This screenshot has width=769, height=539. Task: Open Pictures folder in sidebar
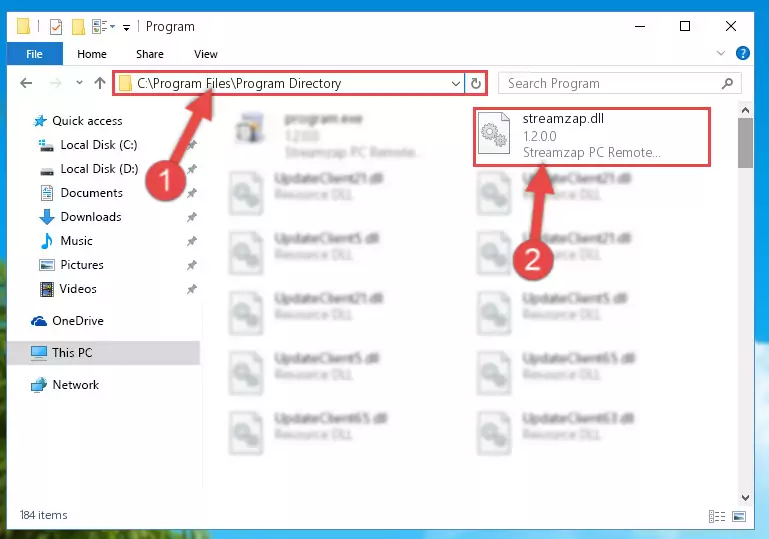[82, 265]
